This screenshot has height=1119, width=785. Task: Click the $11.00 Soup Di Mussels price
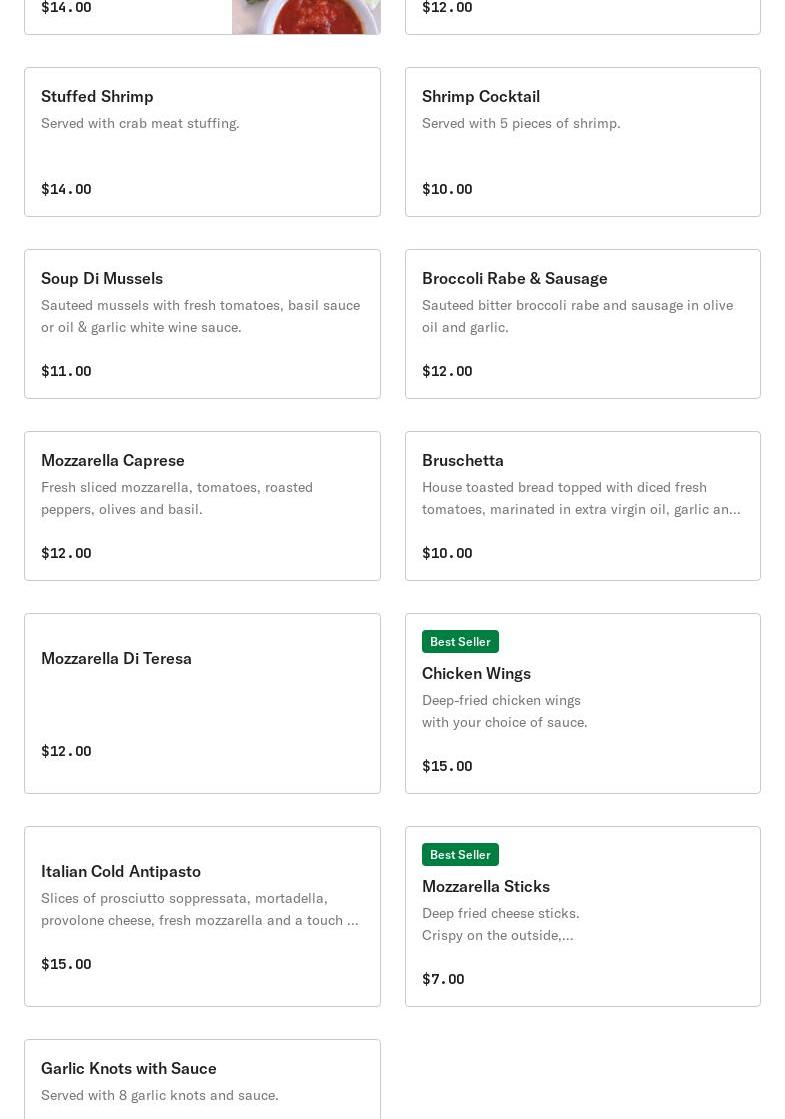66,371
